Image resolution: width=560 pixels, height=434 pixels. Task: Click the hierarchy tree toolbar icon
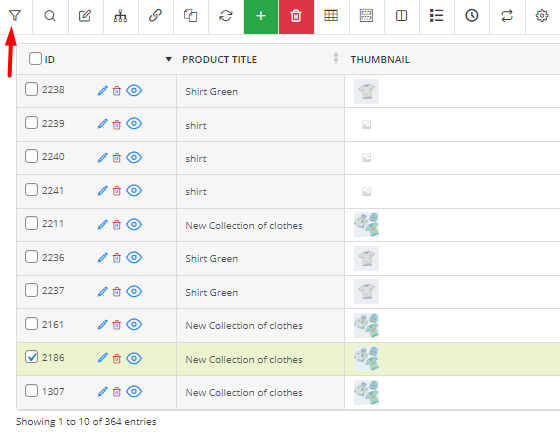coord(120,16)
